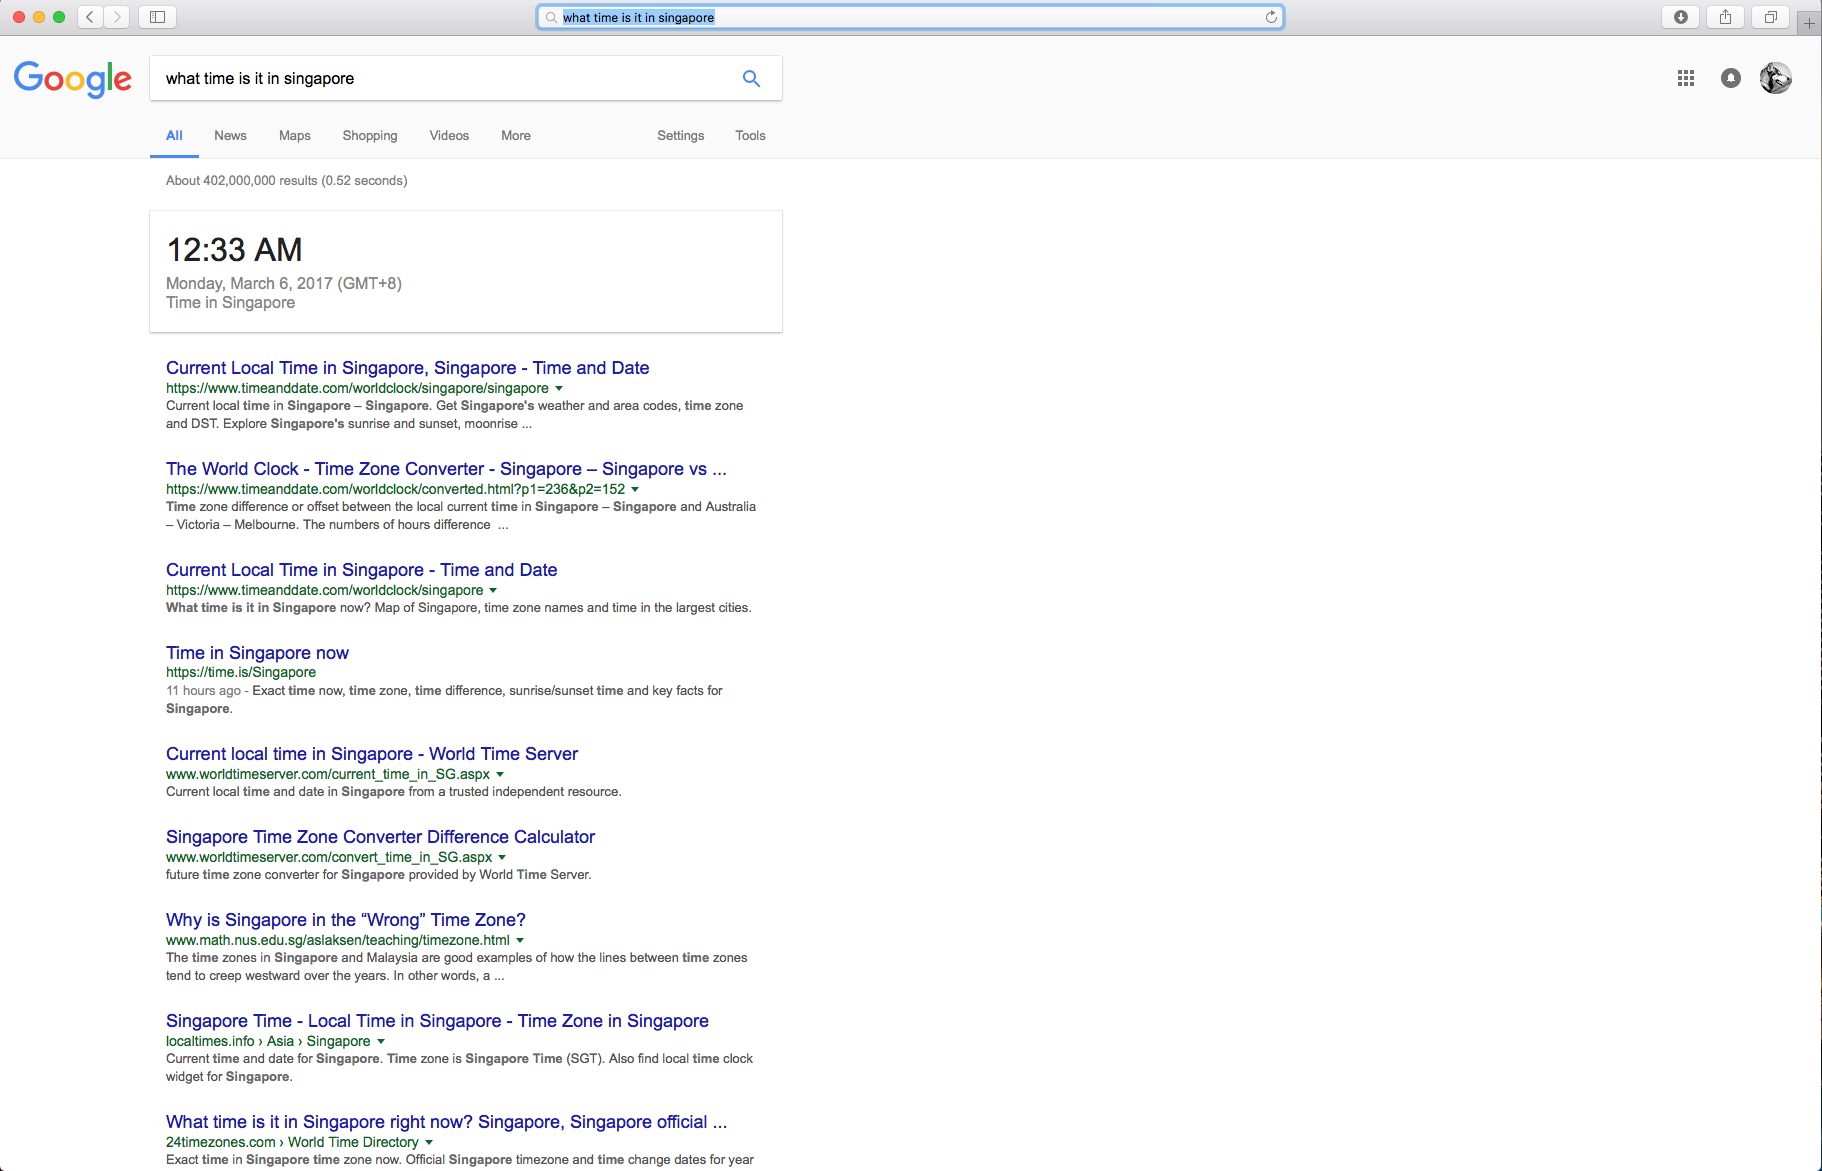Viewport: 1822px width, 1171px height.
Task: Show all tabs overview icon
Action: pyautogui.click(x=1770, y=17)
